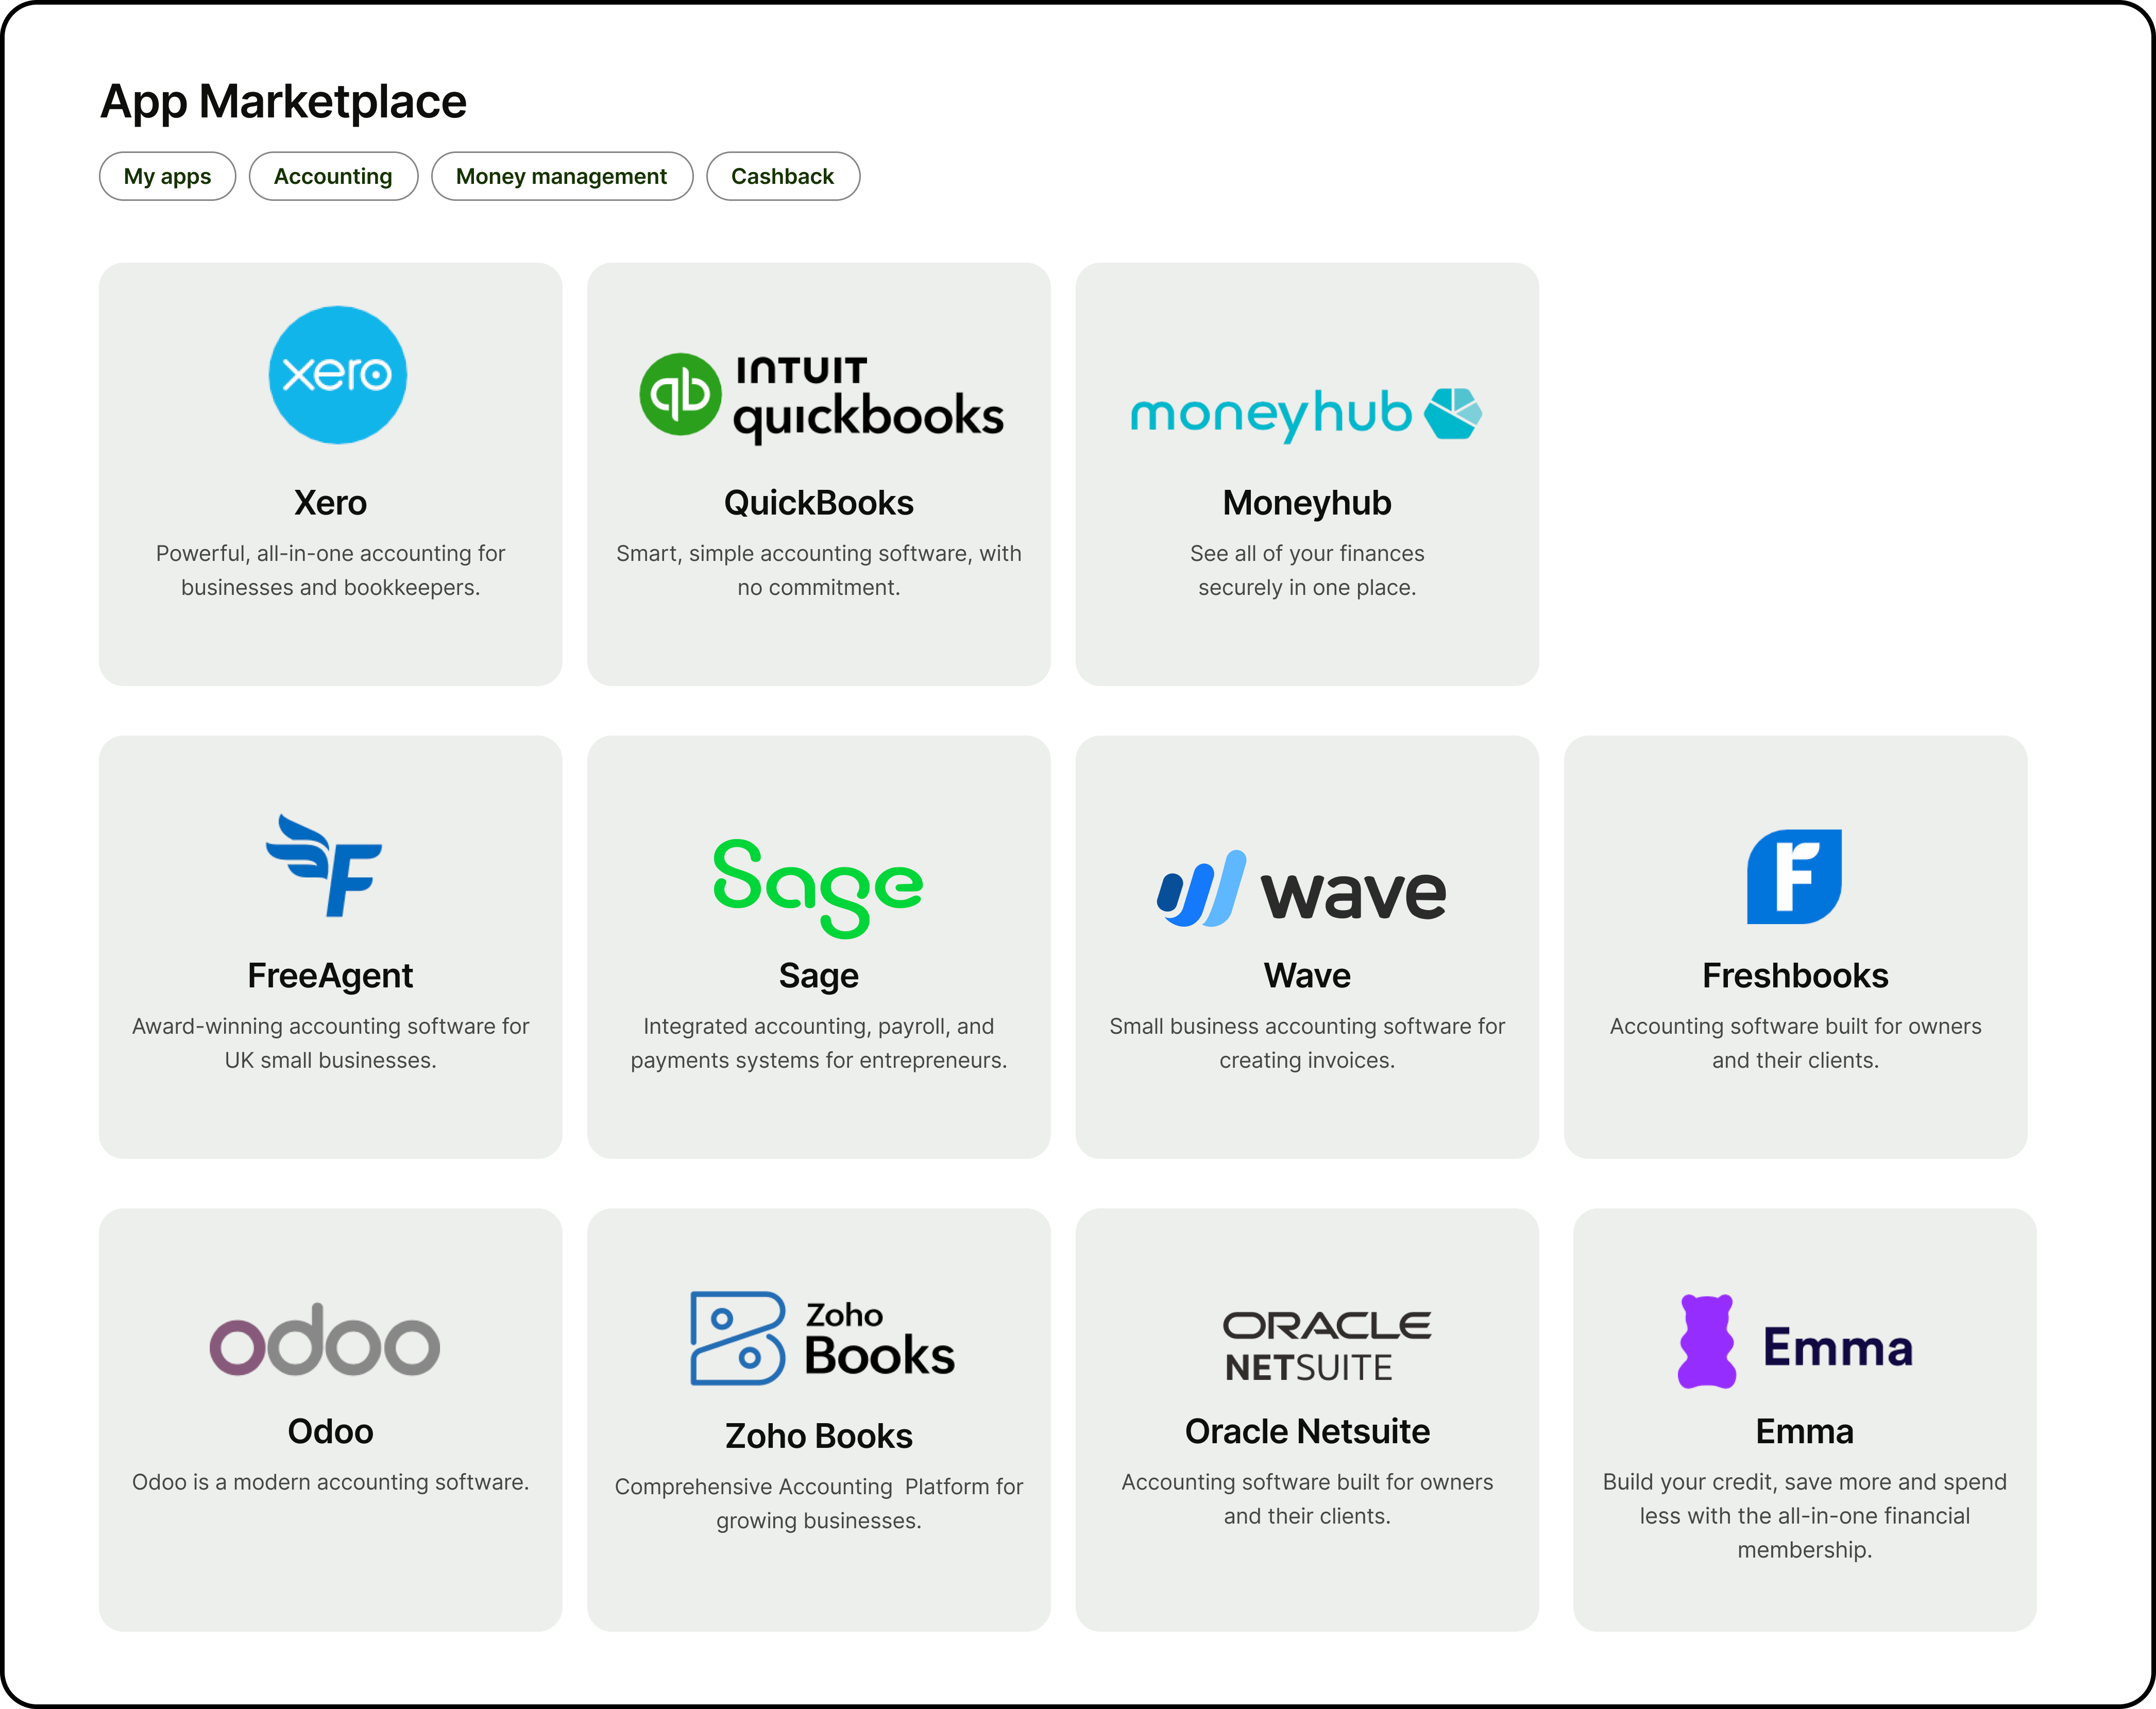Select the Moneyhub logo
2156x1709 pixels.
(x=1306, y=413)
